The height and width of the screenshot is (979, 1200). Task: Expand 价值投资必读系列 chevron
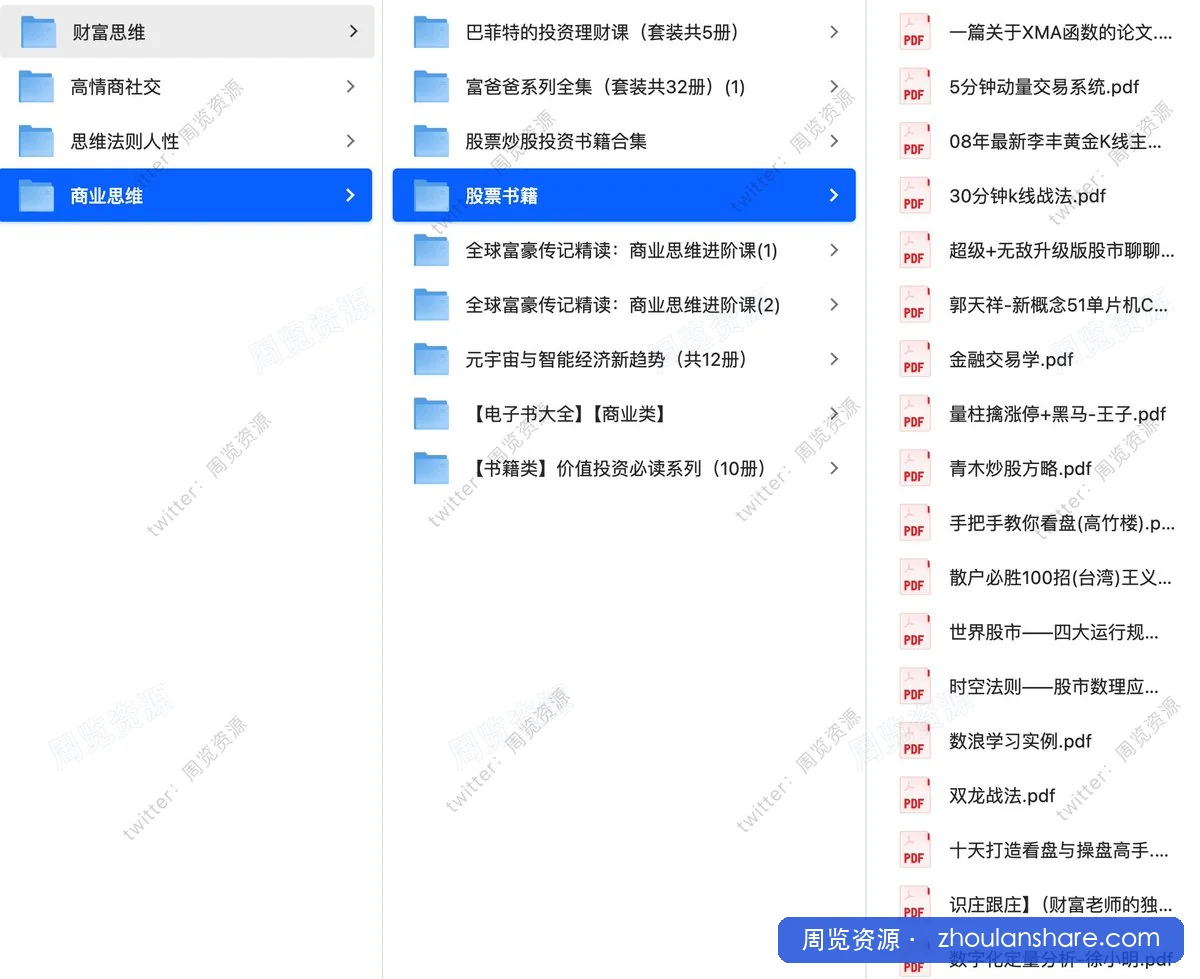pyautogui.click(x=834, y=468)
